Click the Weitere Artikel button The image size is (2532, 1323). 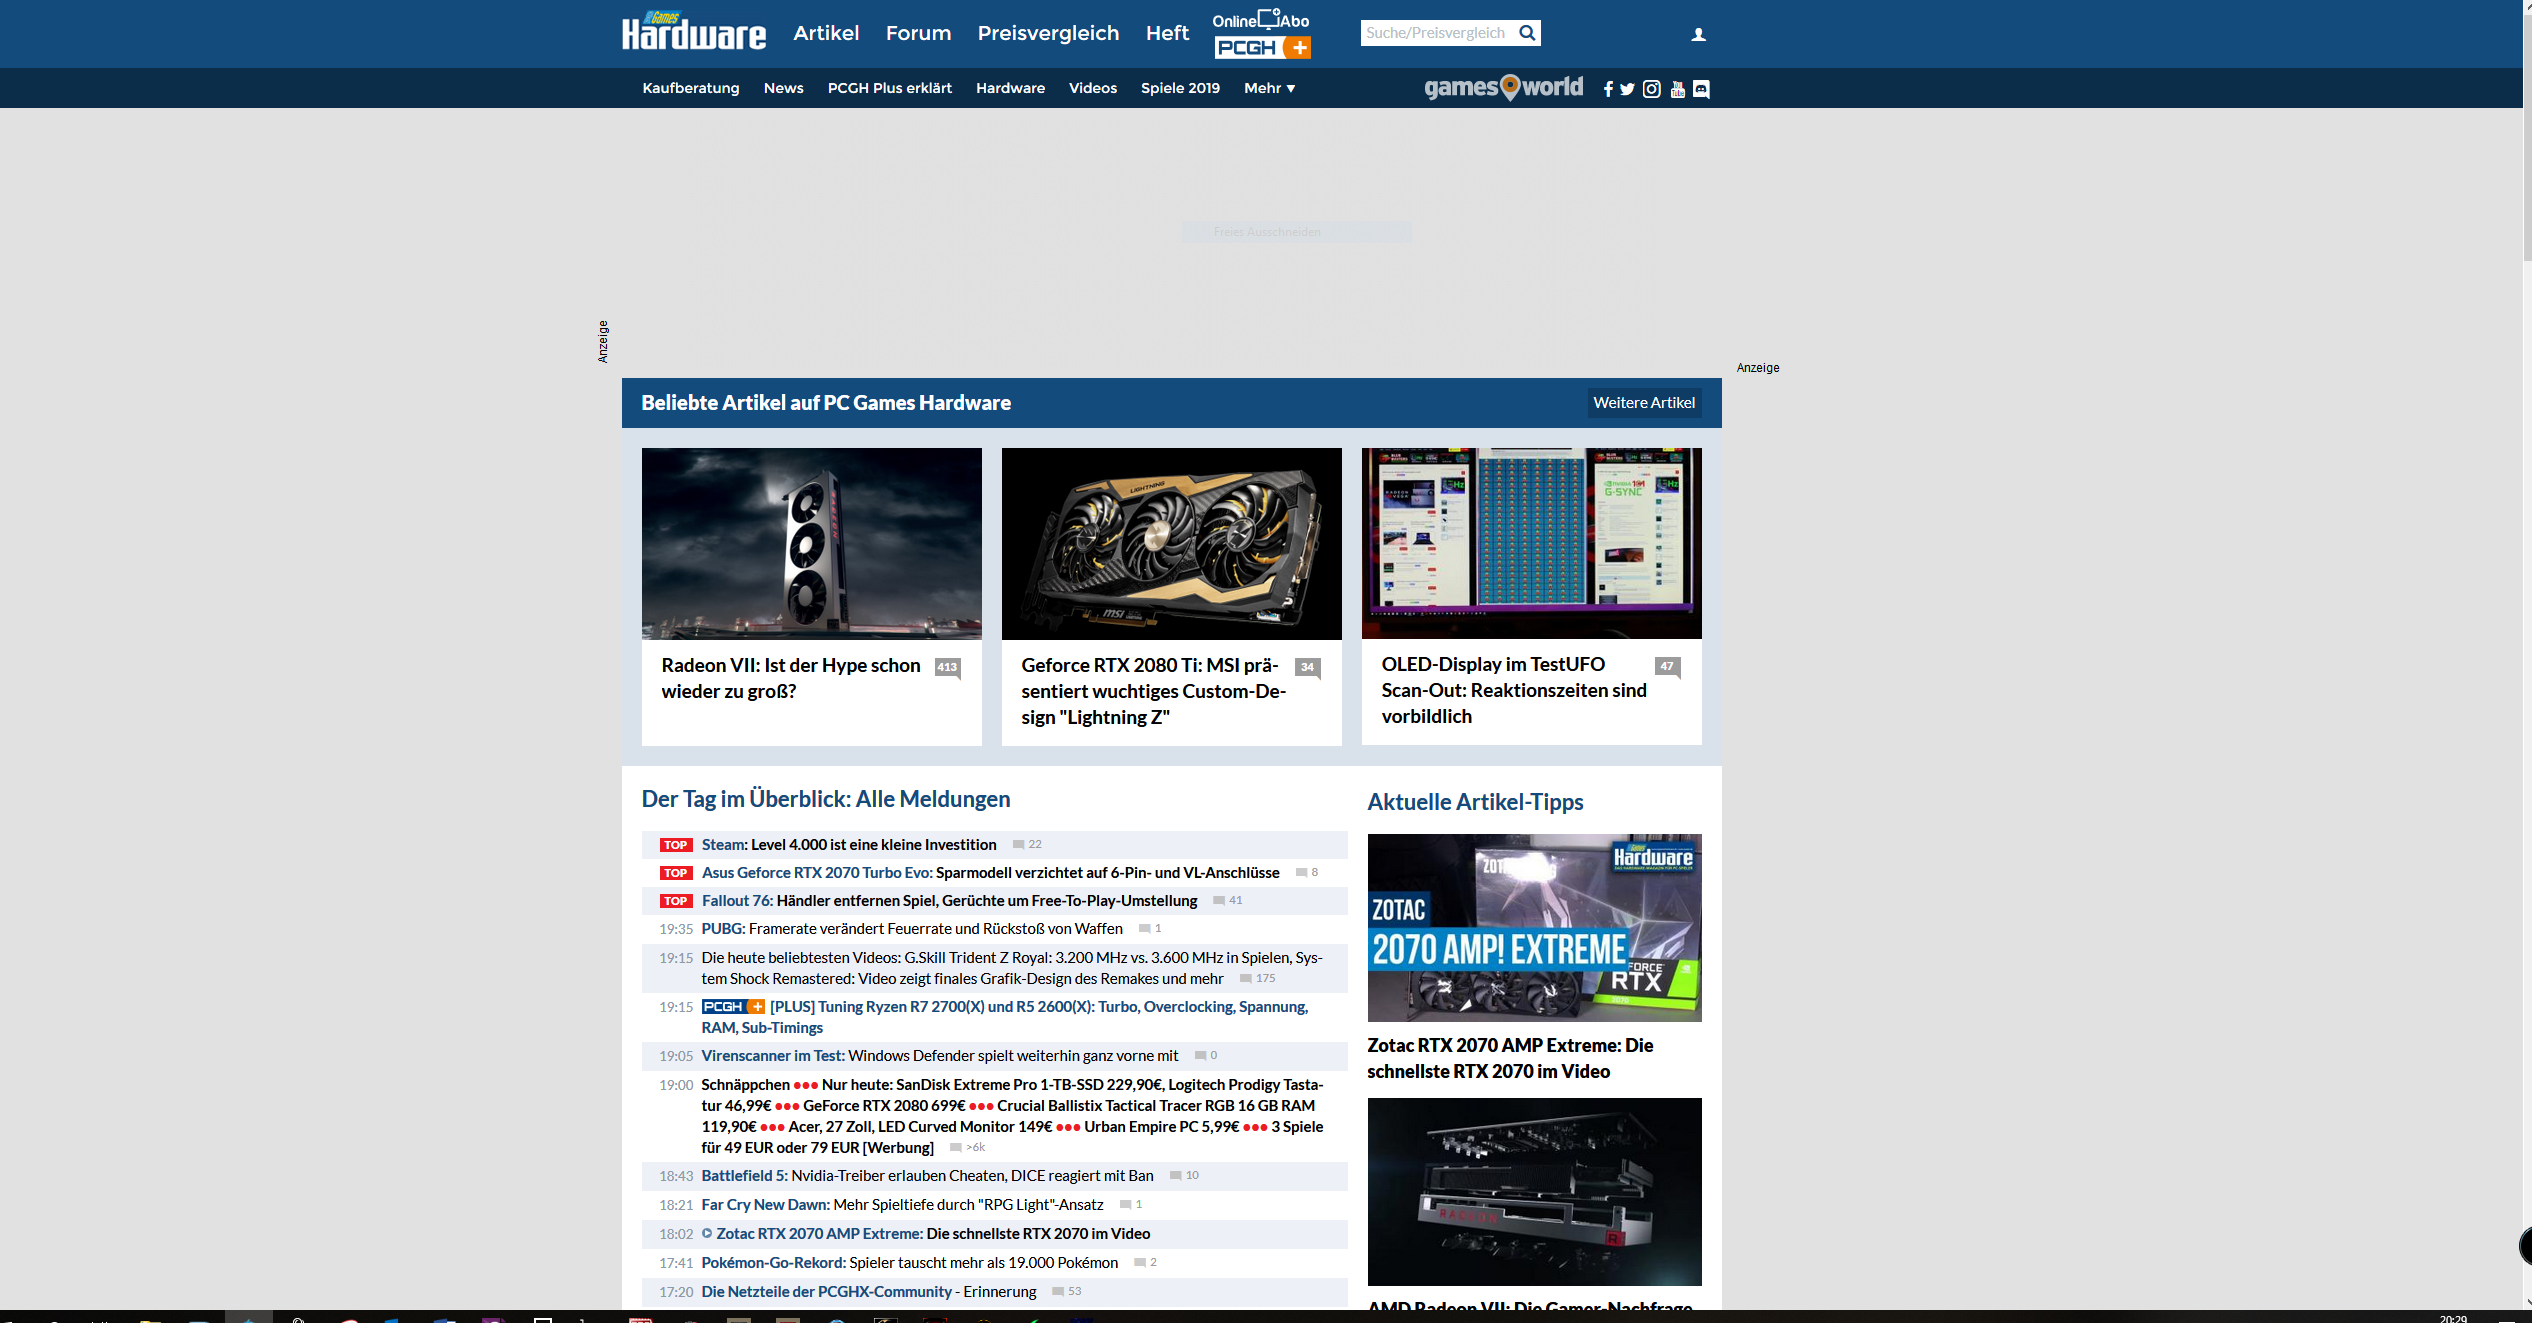point(1644,403)
